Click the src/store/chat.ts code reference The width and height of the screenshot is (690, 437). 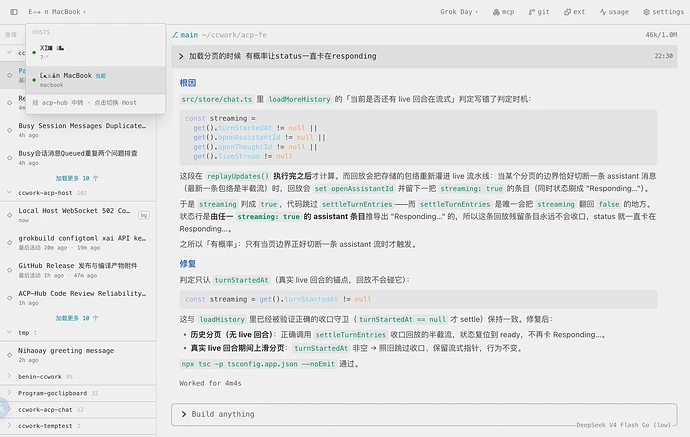click(x=217, y=99)
